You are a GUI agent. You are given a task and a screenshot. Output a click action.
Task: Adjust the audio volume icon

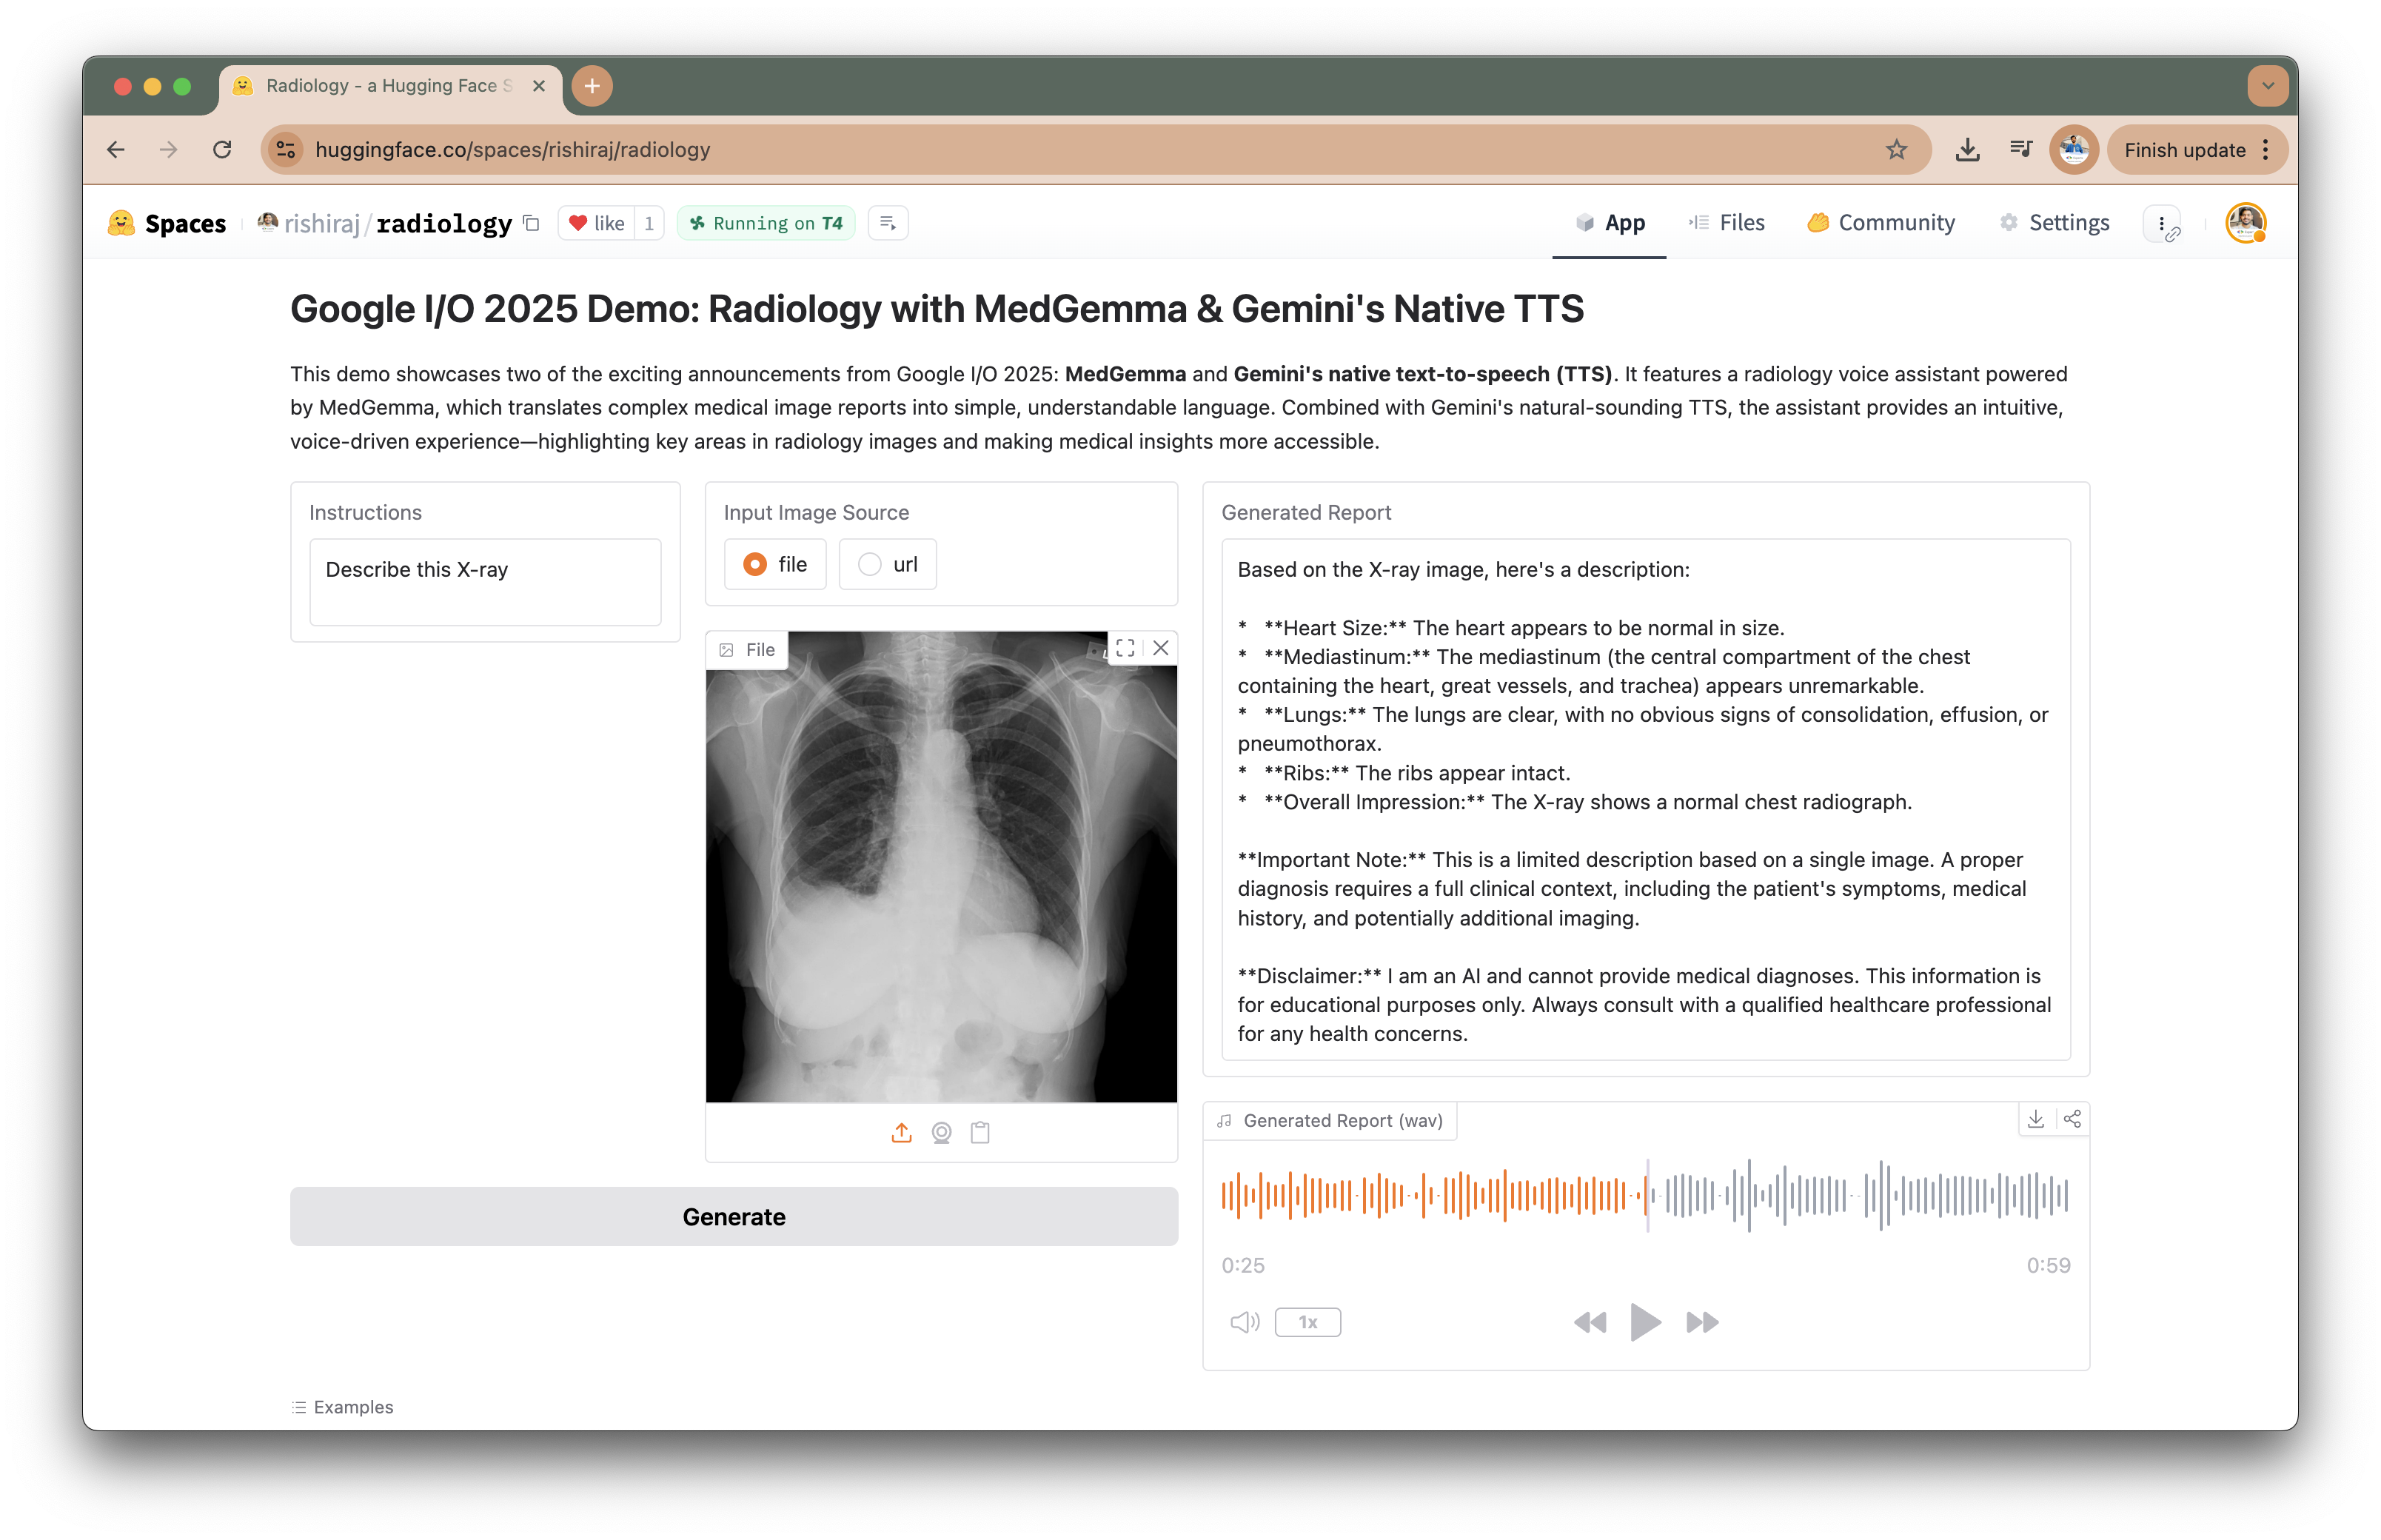coord(1244,1323)
